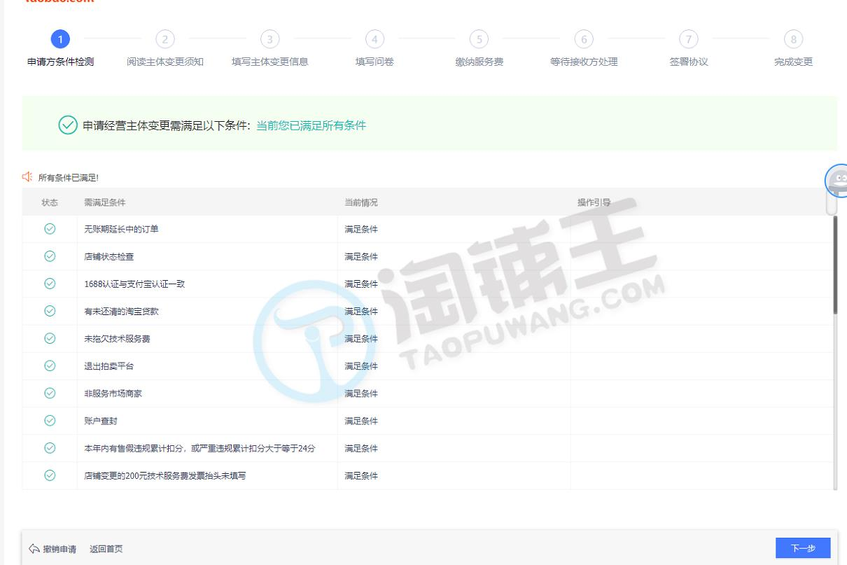Image resolution: width=847 pixels, height=565 pixels.
Task: Click condition text 非服务市场商家
Action: pos(113,394)
